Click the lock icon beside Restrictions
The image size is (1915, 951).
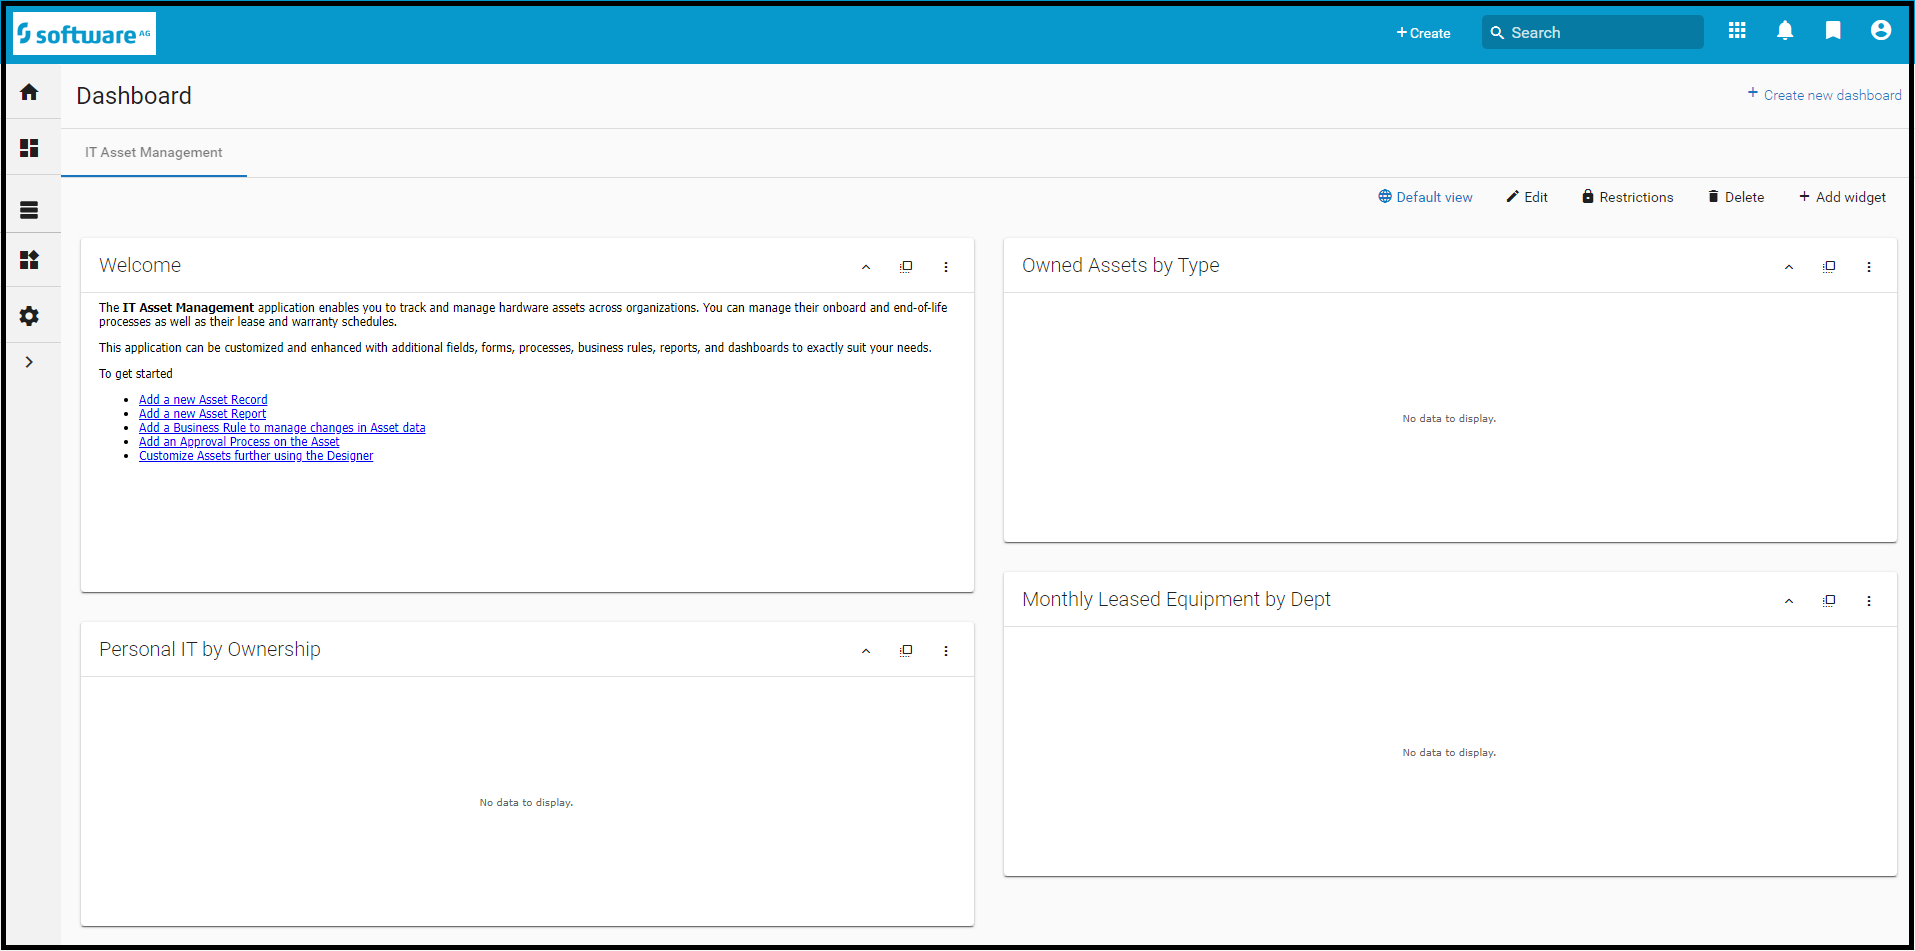1588,196
